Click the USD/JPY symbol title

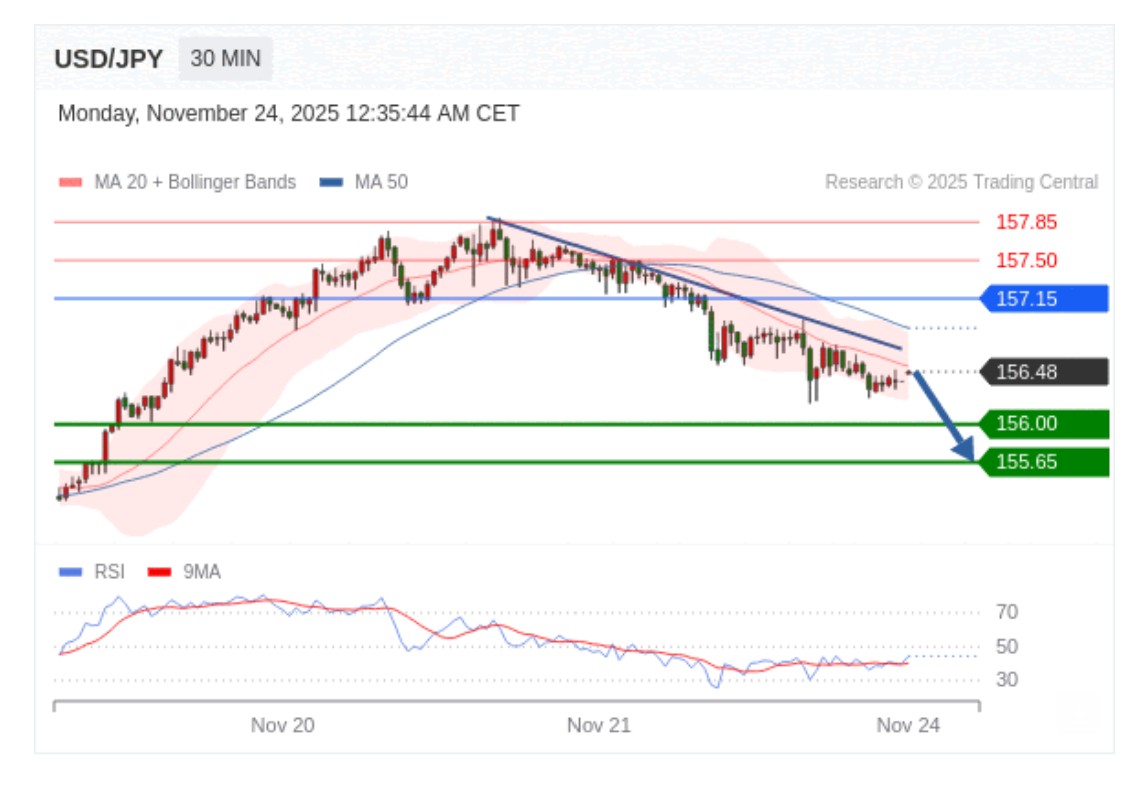click(108, 59)
